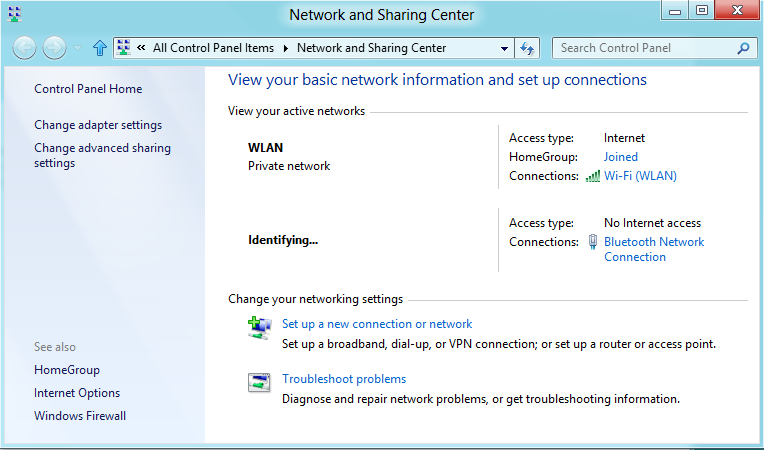Click the magnifier search icon
Image resolution: width=764 pixels, height=450 pixels.
coord(743,48)
